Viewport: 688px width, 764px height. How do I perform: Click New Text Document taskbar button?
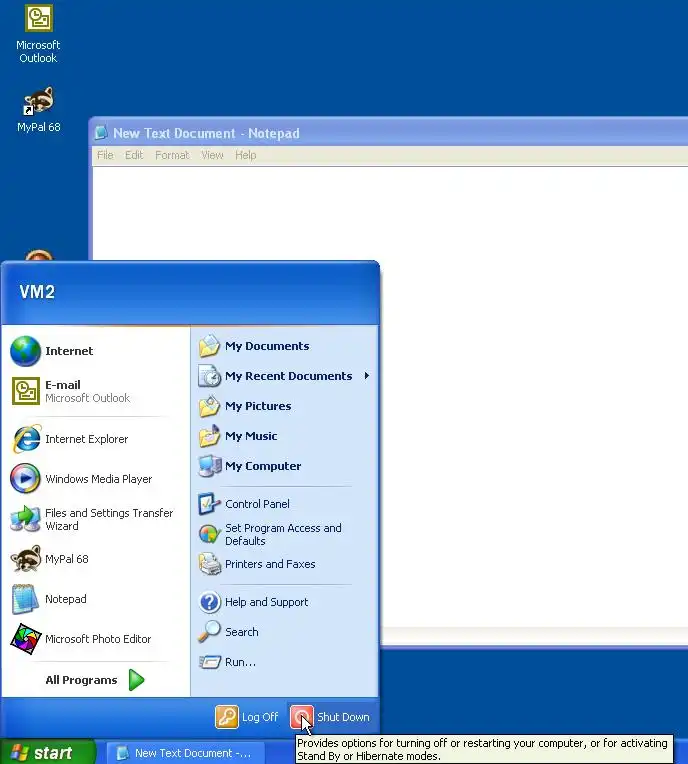(x=185, y=753)
